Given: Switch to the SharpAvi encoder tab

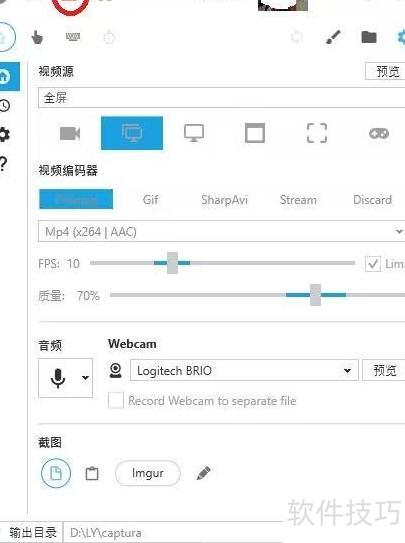Looking at the screenshot, I should (224, 200).
